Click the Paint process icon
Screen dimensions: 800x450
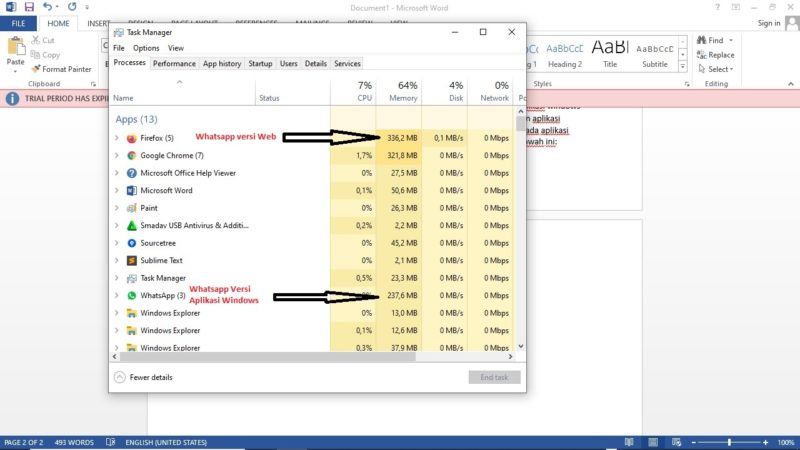132,208
